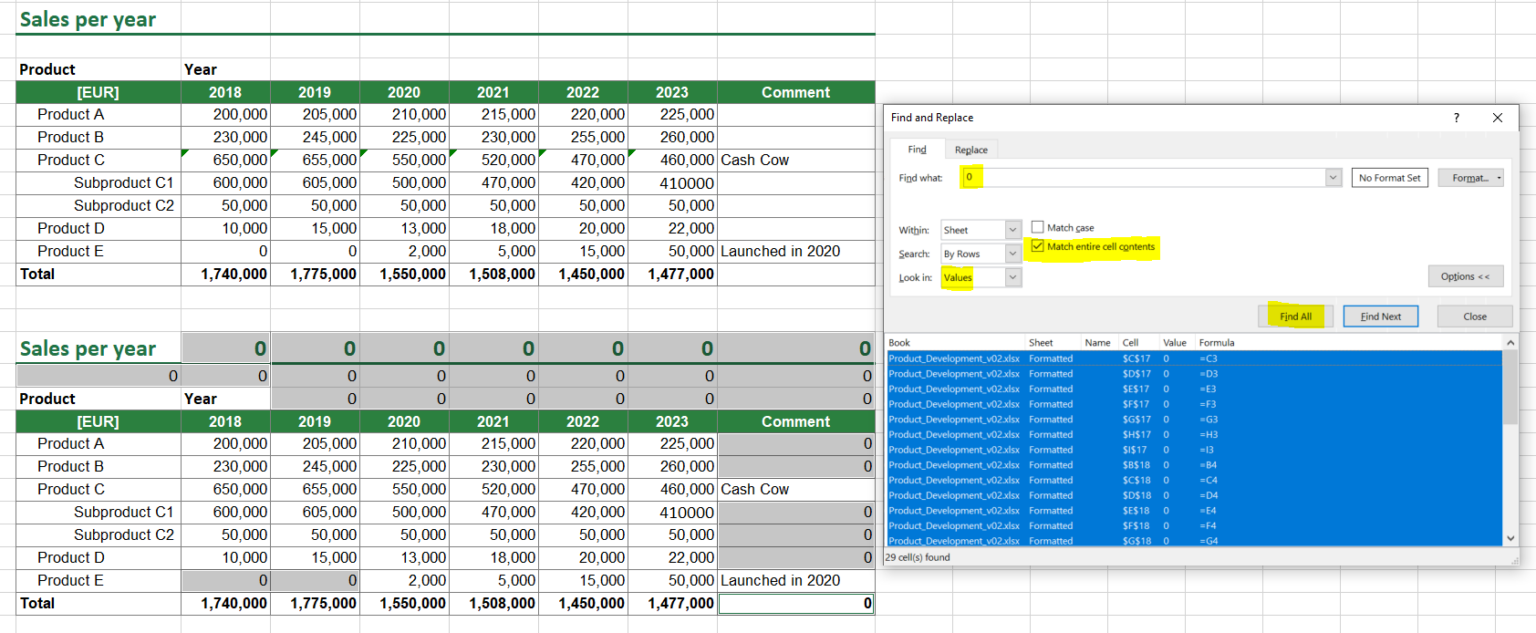Open the Look in dropdown showing Values
This screenshot has height=633, width=1536.
pyautogui.click(x=1012, y=279)
